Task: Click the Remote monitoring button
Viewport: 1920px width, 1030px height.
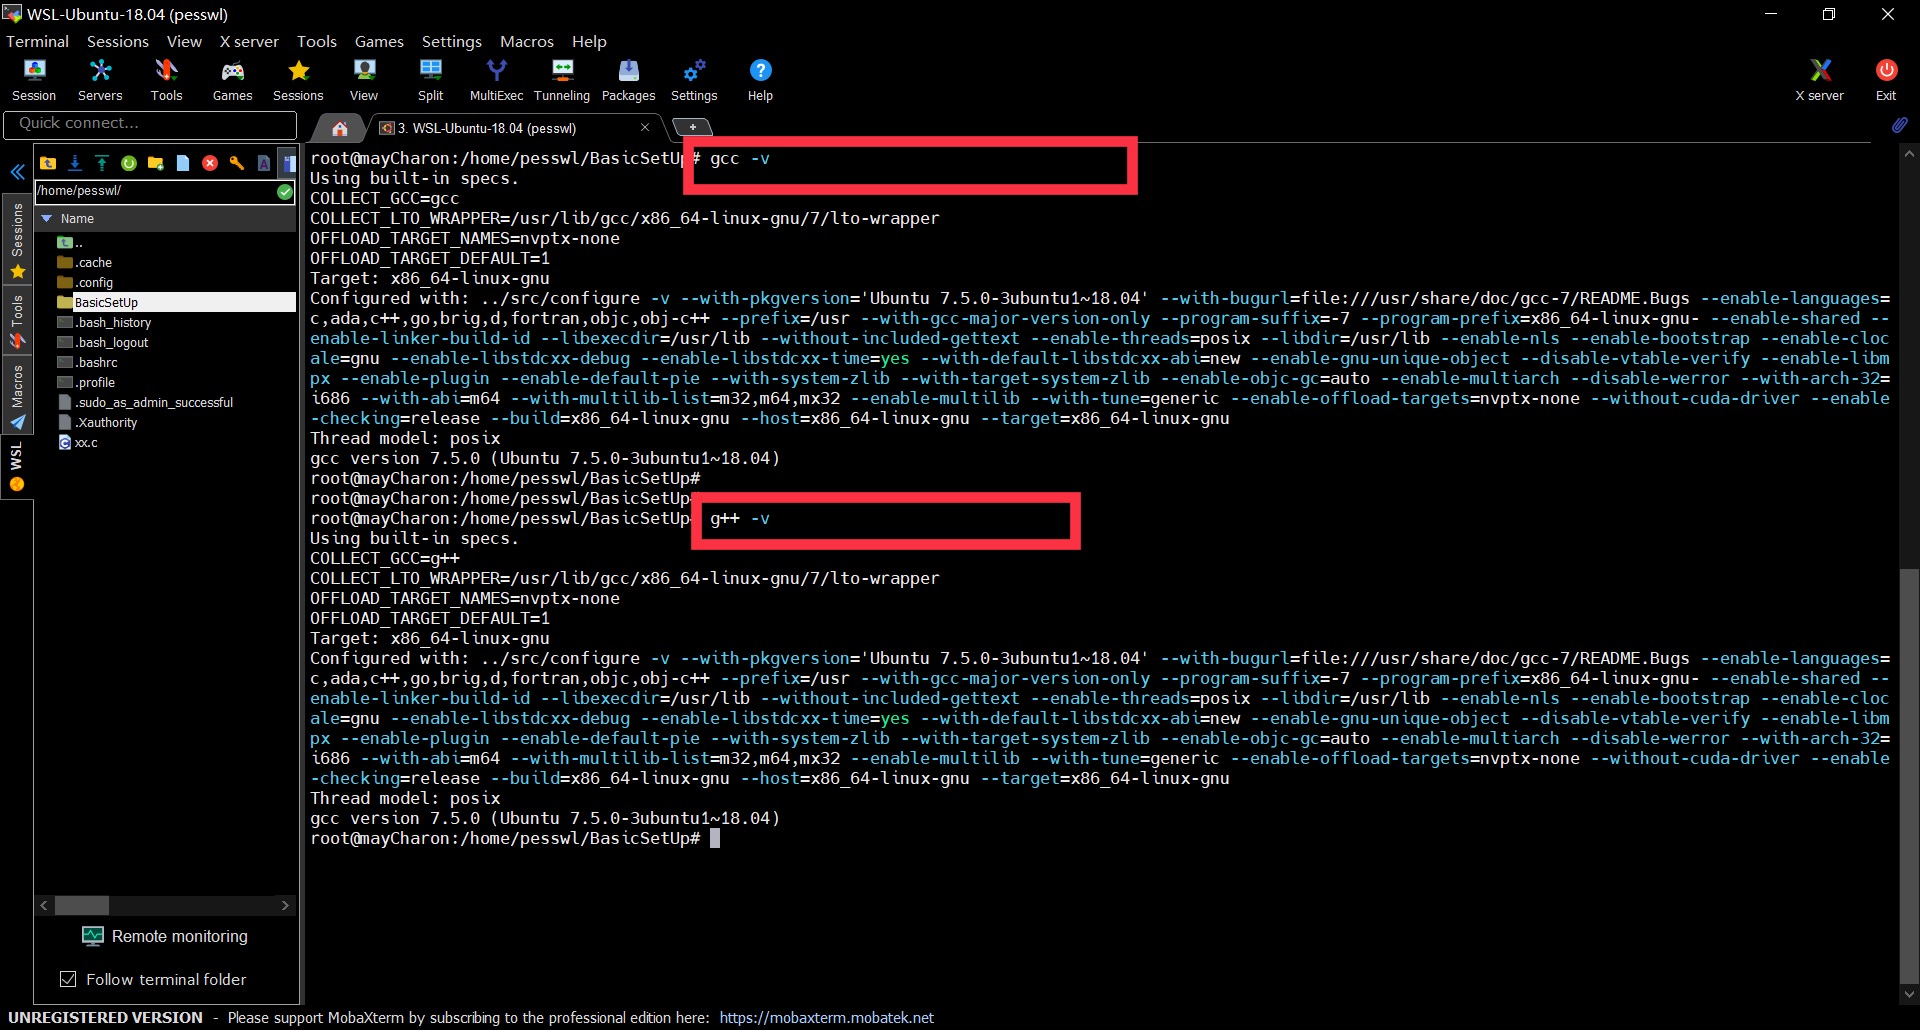Action: point(165,936)
